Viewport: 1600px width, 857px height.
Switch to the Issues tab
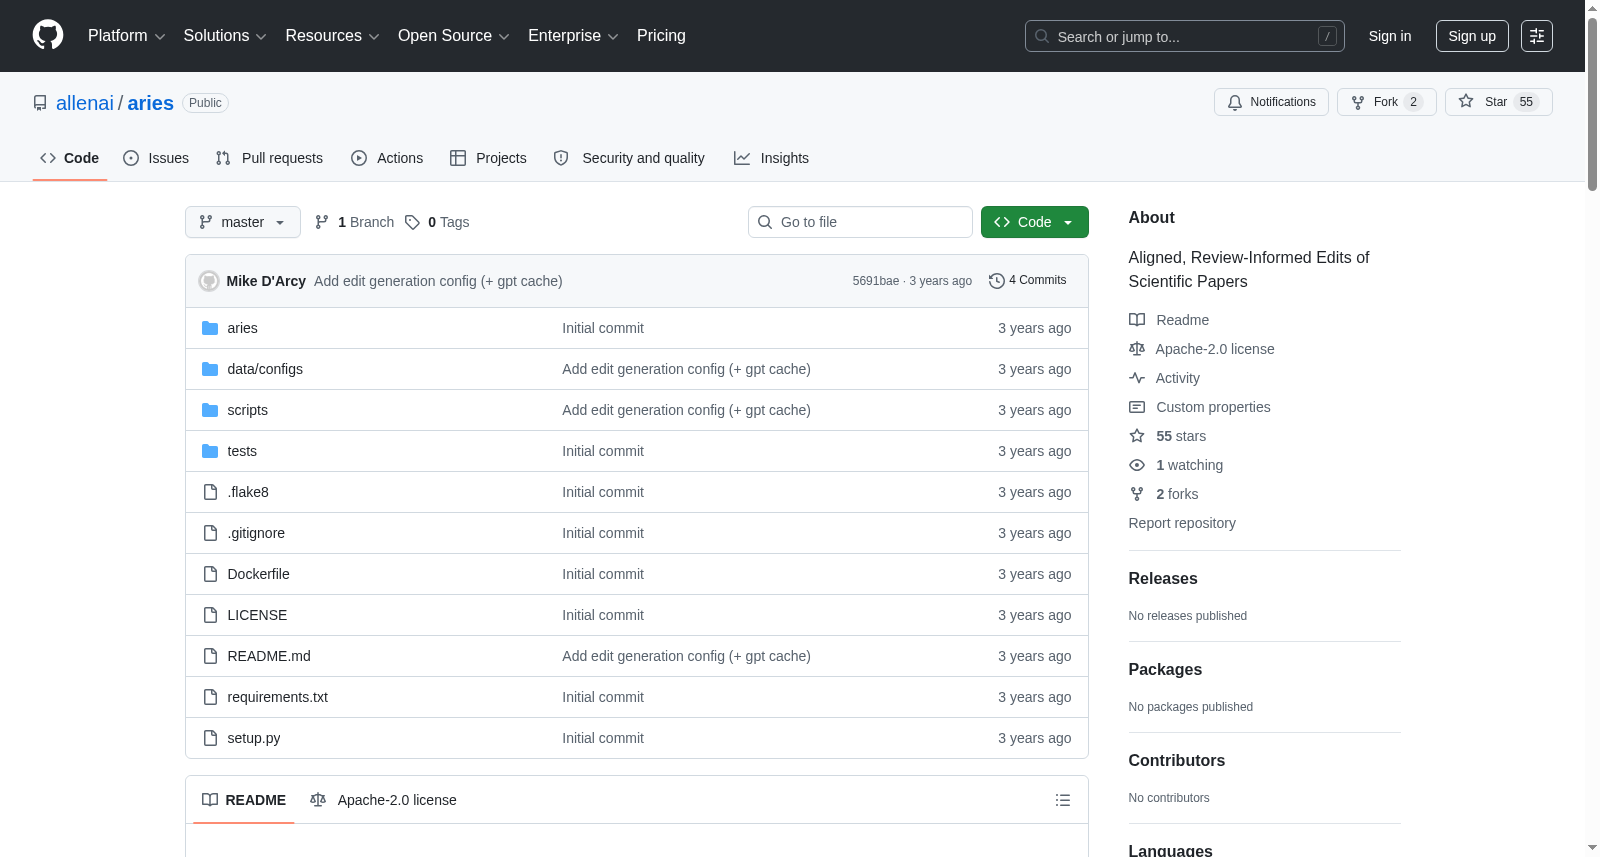[x=156, y=158]
